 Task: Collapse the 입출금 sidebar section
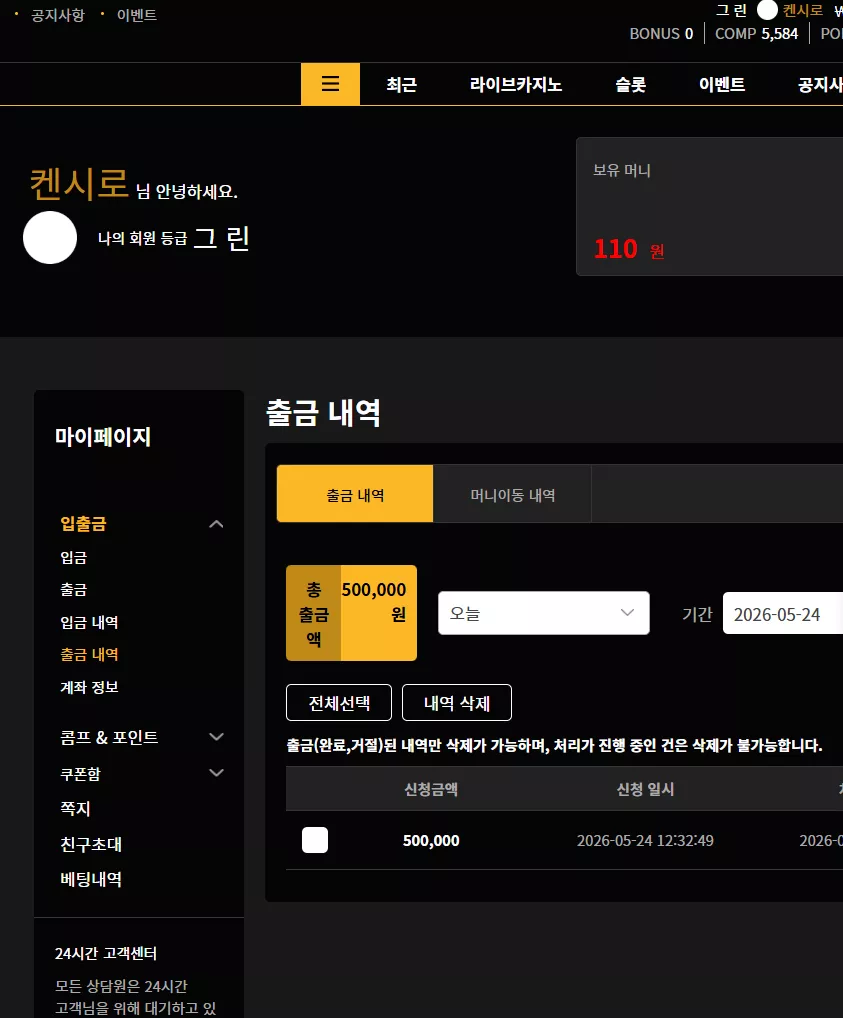pos(216,524)
